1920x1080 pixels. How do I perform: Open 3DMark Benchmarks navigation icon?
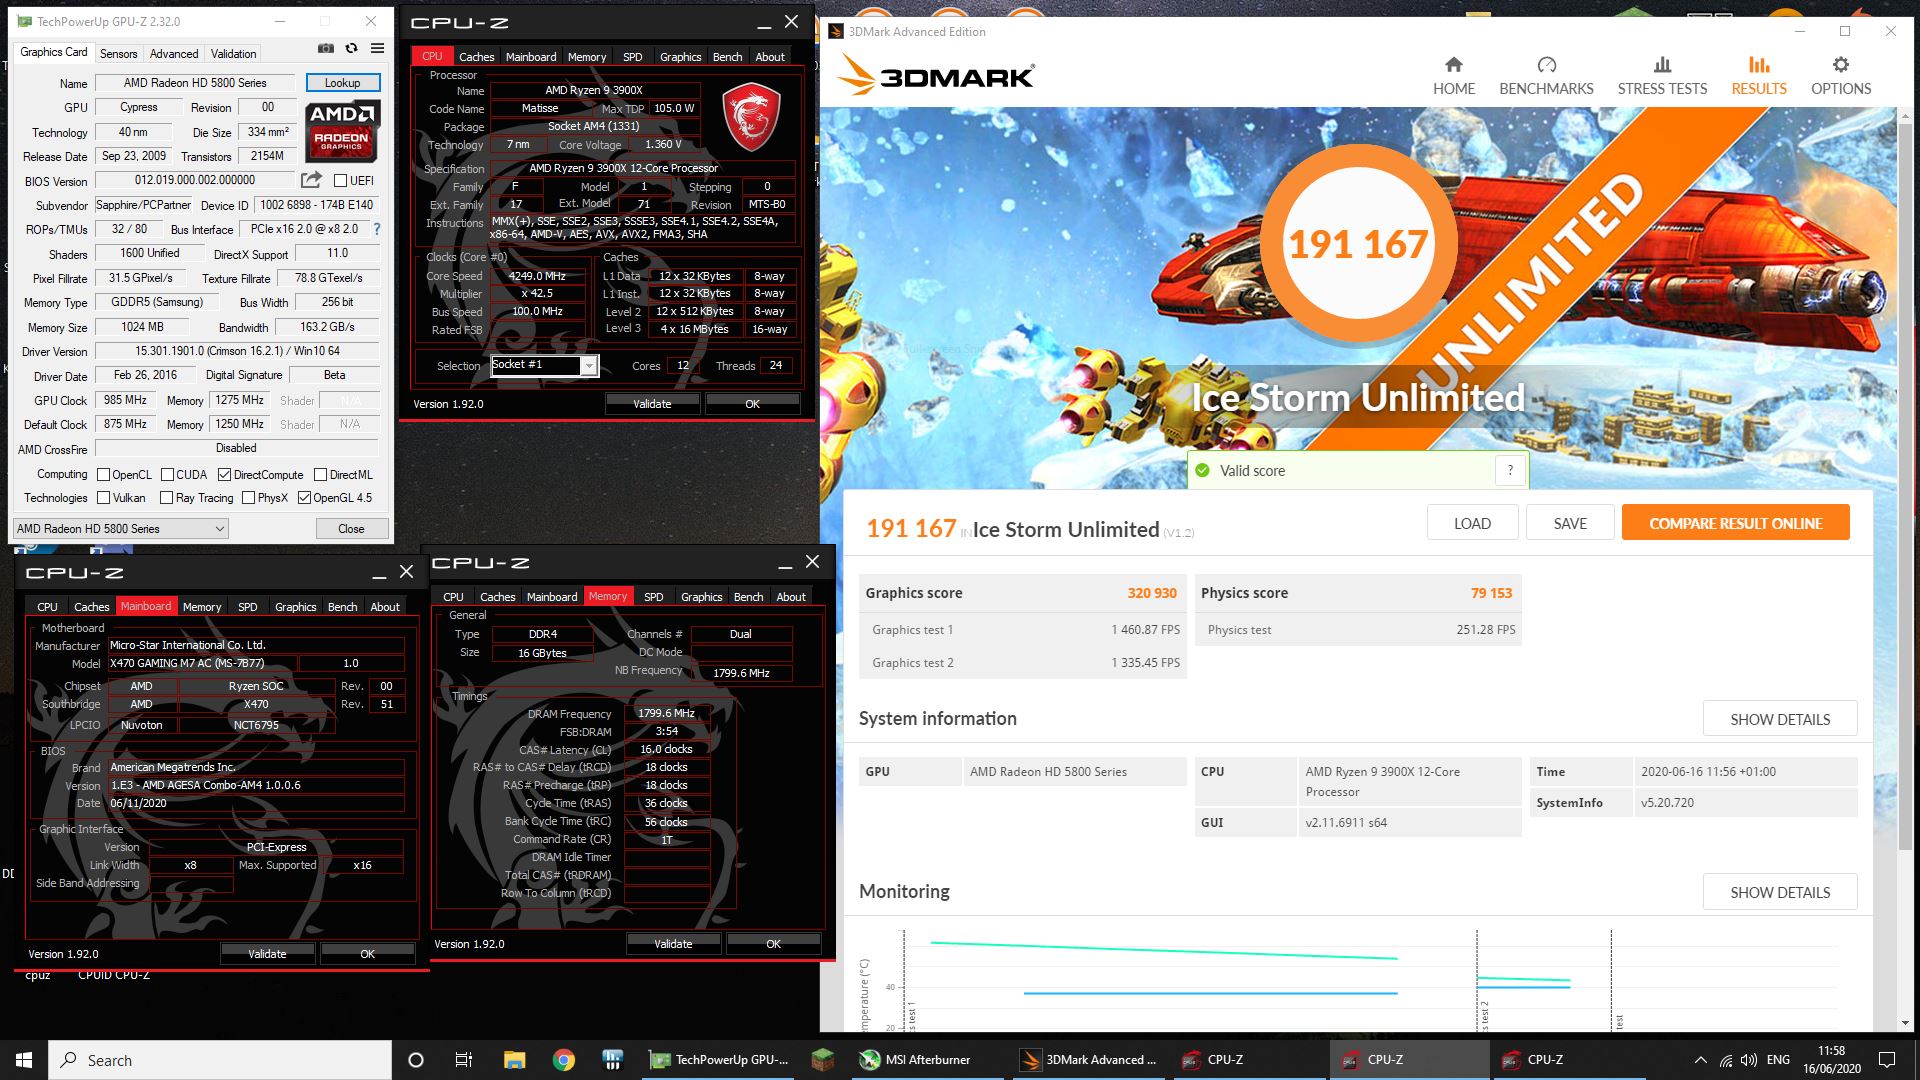1547,65
